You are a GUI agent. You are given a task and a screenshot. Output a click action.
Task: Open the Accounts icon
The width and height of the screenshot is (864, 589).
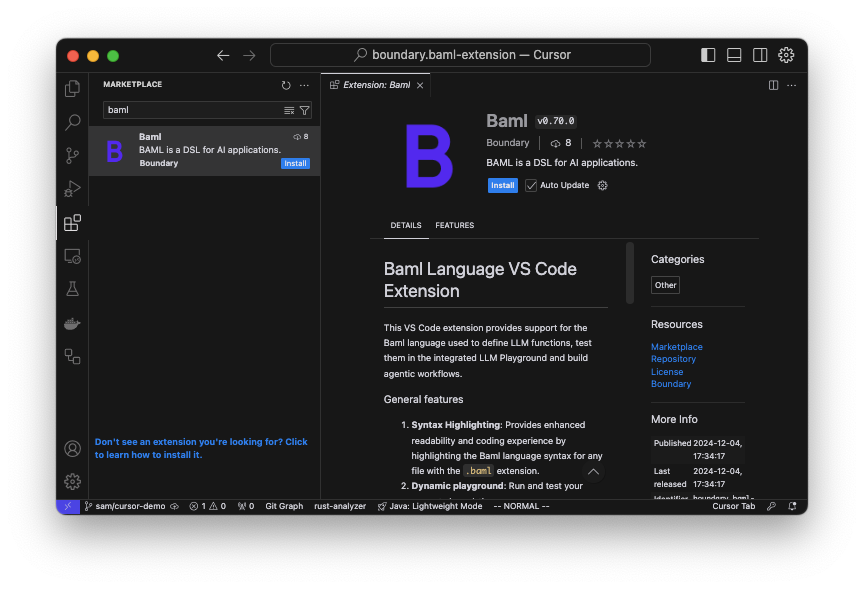72,449
